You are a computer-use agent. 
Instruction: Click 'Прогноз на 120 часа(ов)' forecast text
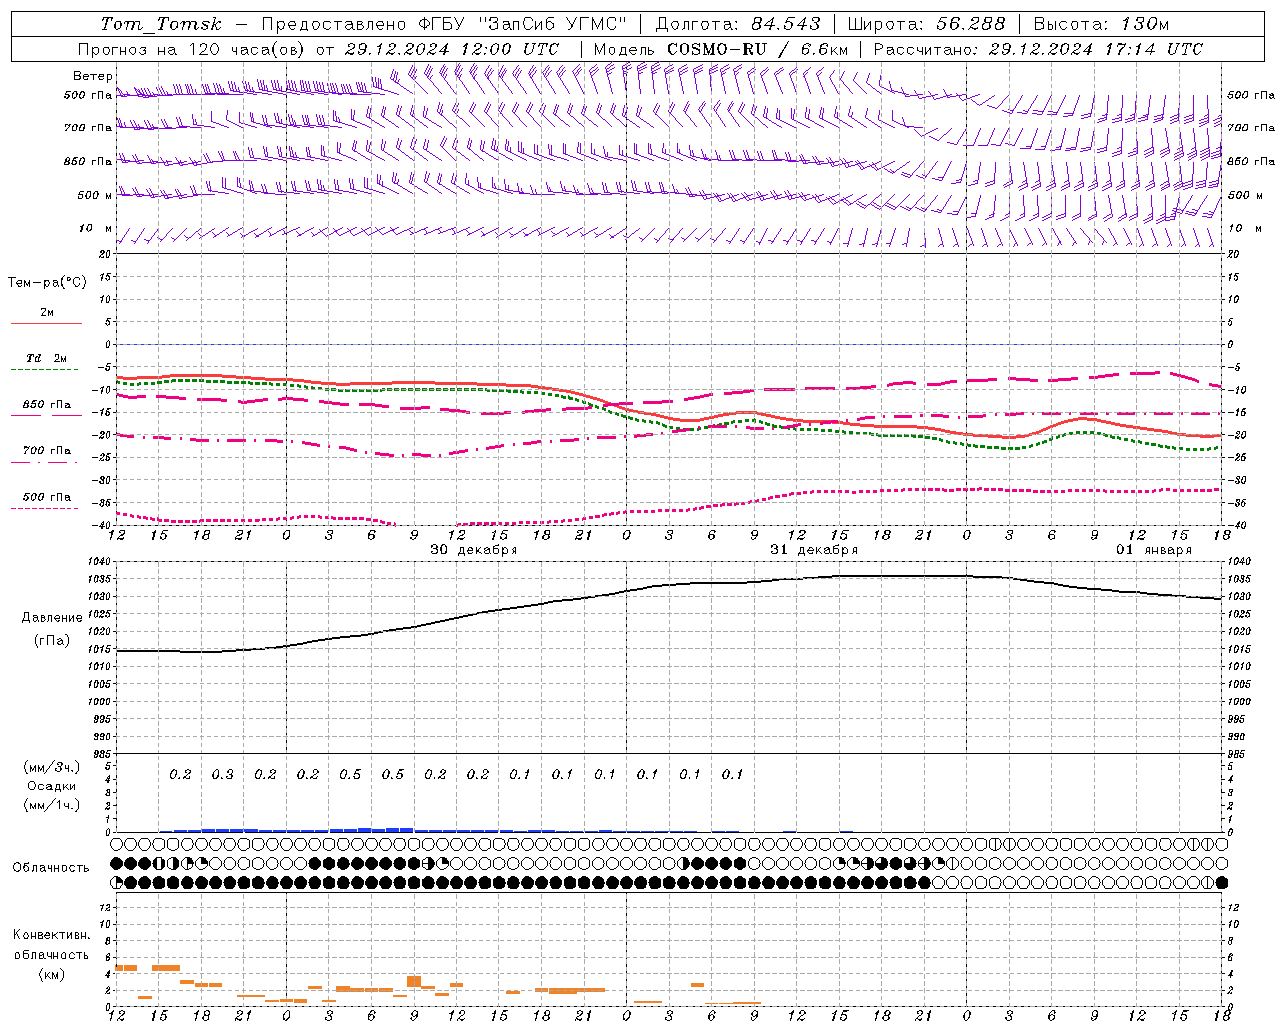(x=192, y=49)
